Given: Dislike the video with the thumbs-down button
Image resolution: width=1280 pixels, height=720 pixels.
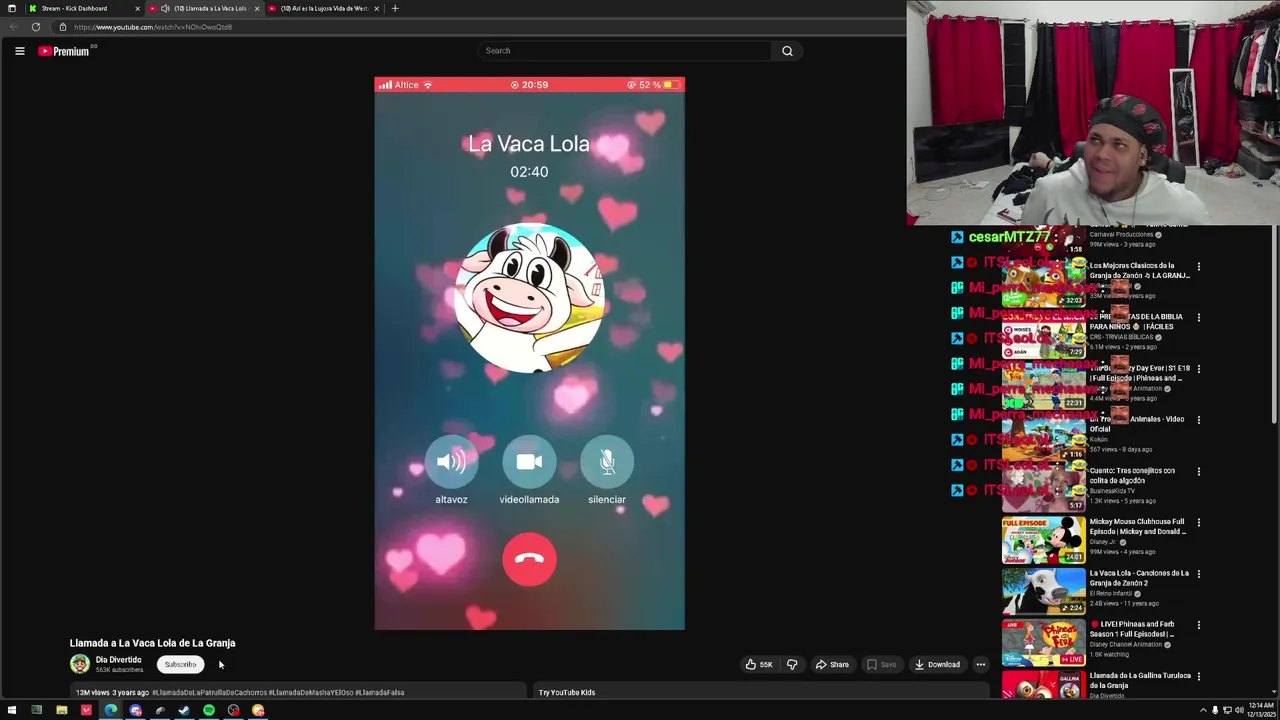Looking at the screenshot, I should (x=792, y=664).
